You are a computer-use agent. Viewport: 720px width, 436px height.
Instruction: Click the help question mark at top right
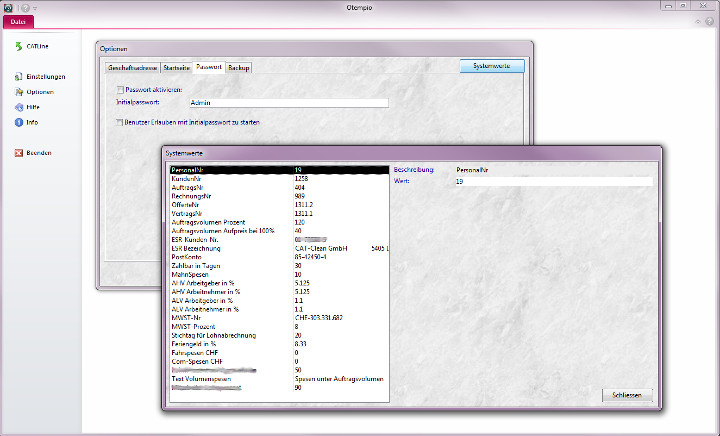710,20
